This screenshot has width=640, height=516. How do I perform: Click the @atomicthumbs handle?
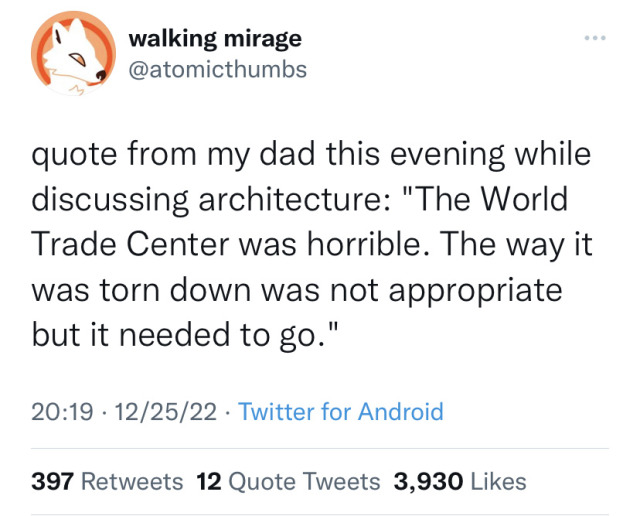click(x=218, y=69)
